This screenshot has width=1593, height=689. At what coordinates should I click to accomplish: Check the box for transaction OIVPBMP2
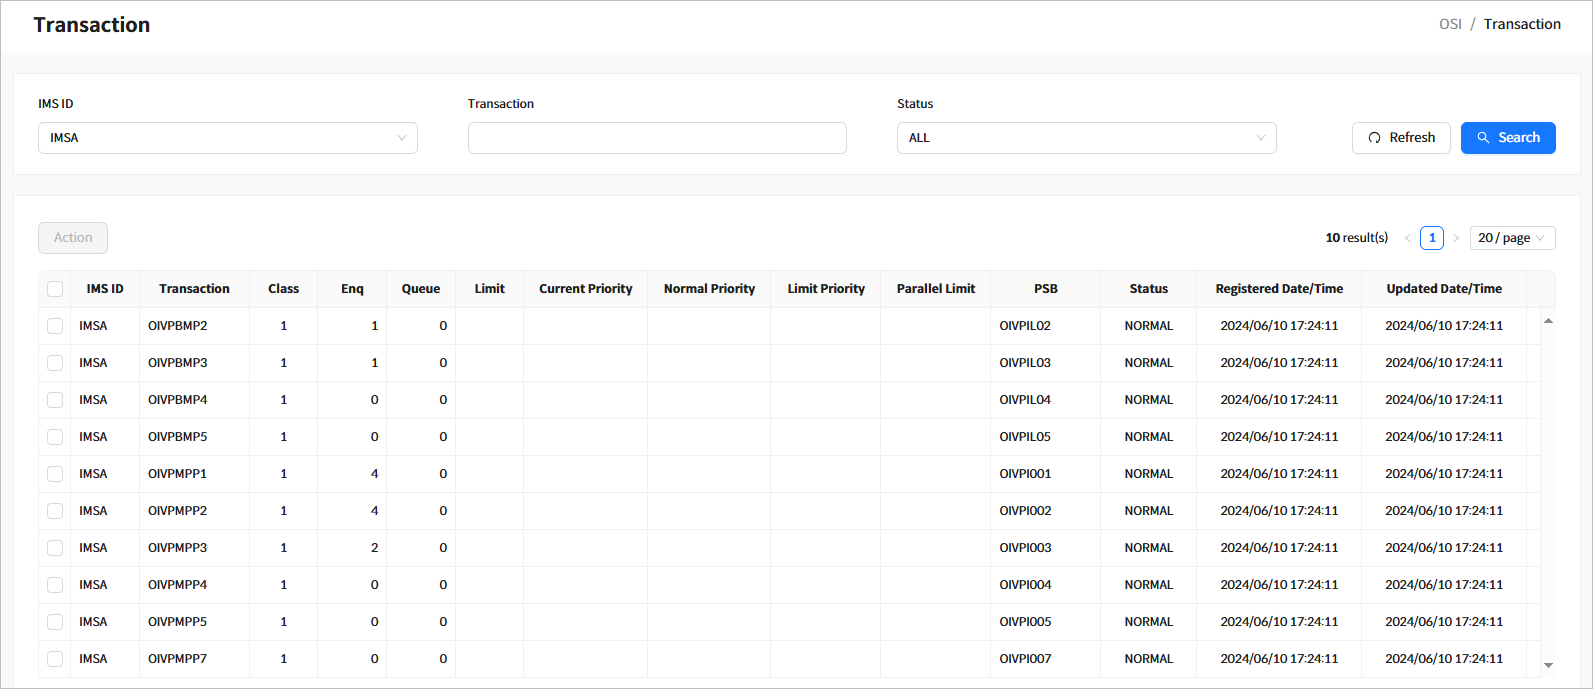coord(55,326)
